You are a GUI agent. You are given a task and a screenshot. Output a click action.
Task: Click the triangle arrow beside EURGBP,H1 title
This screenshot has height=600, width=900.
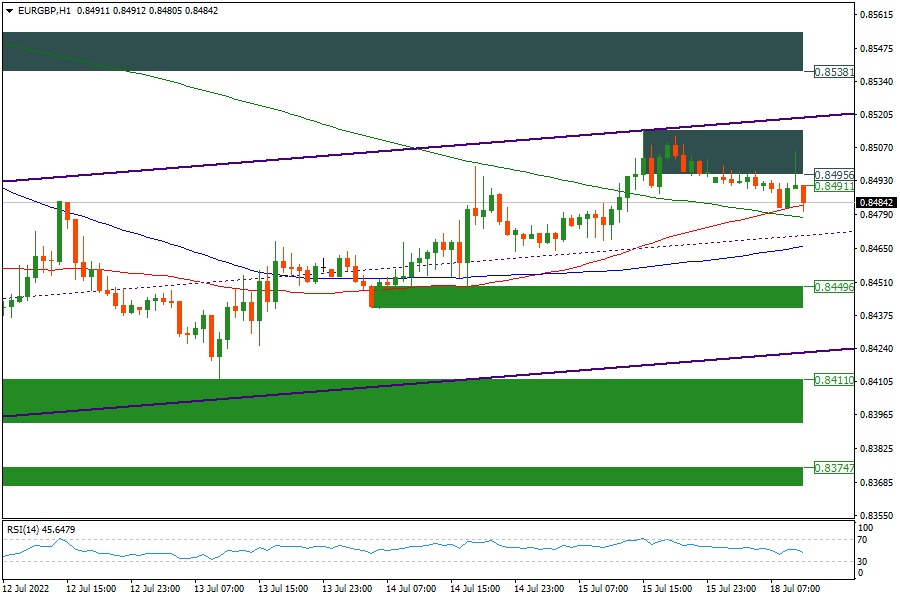point(9,10)
